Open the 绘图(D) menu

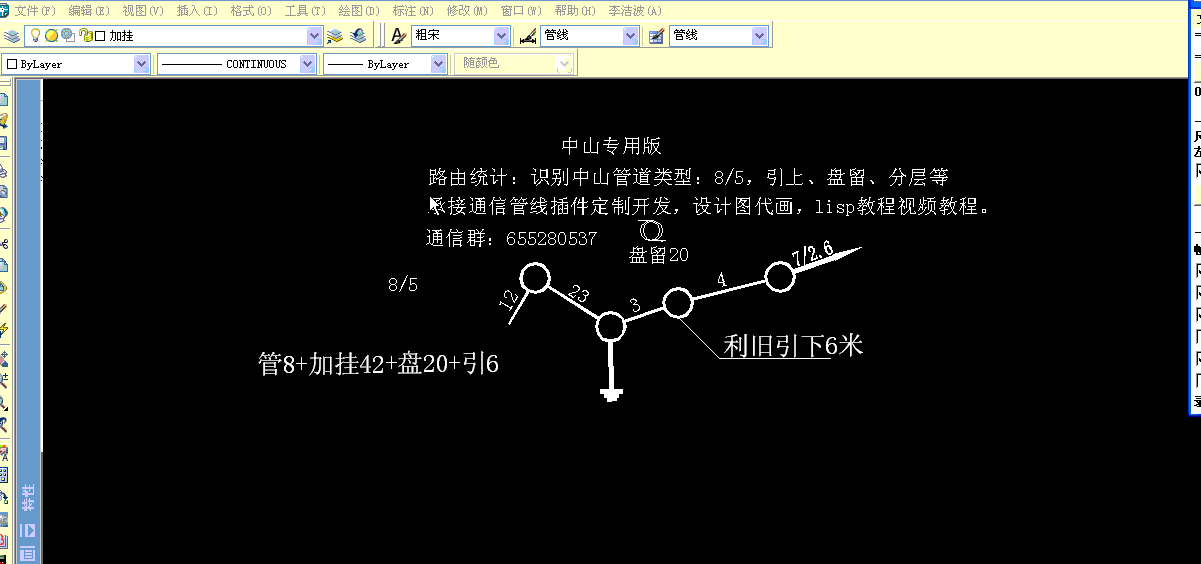point(359,10)
